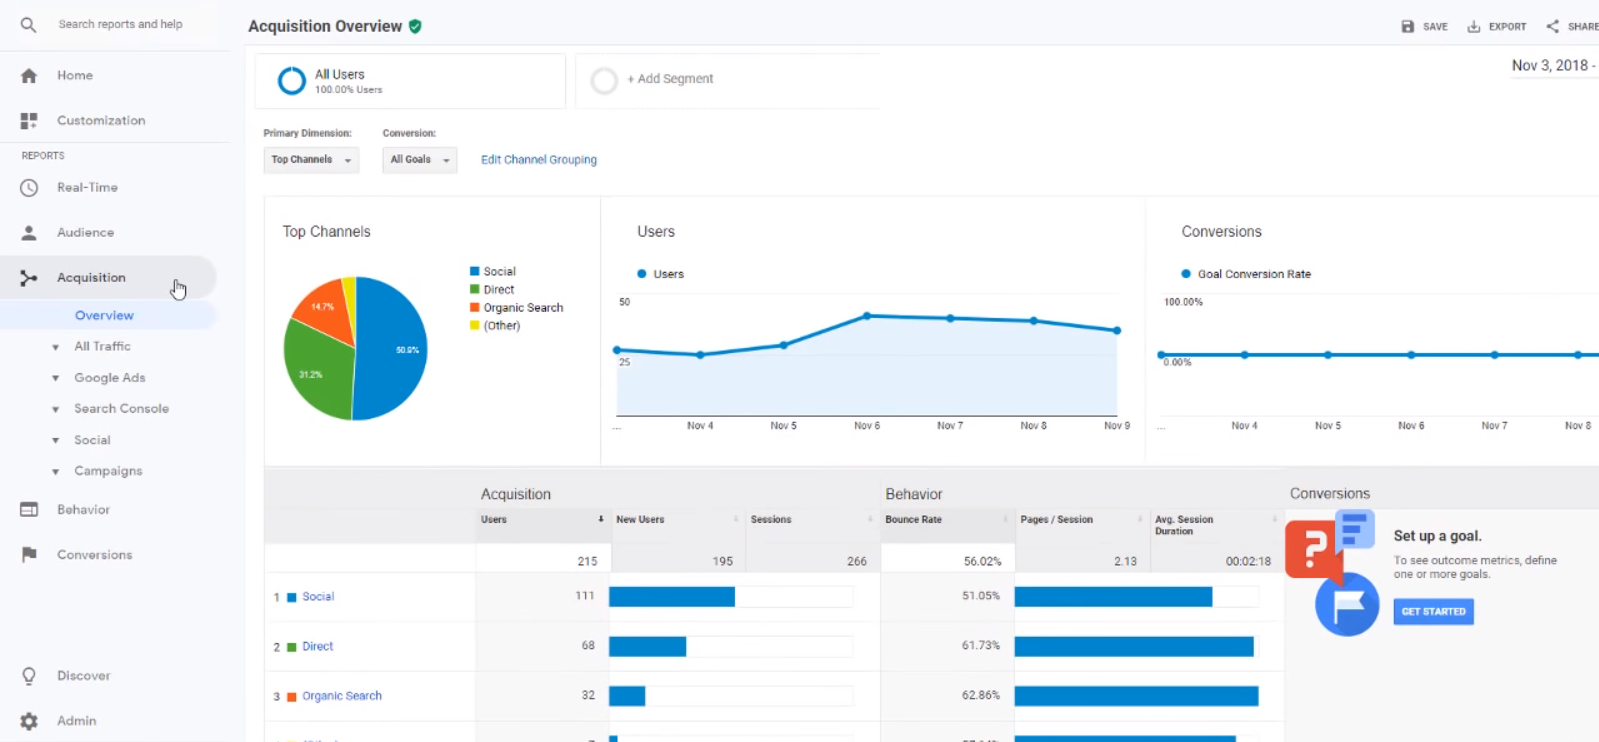
Task: Click Edit Channel Grouping link
Action: coord(539,160)
